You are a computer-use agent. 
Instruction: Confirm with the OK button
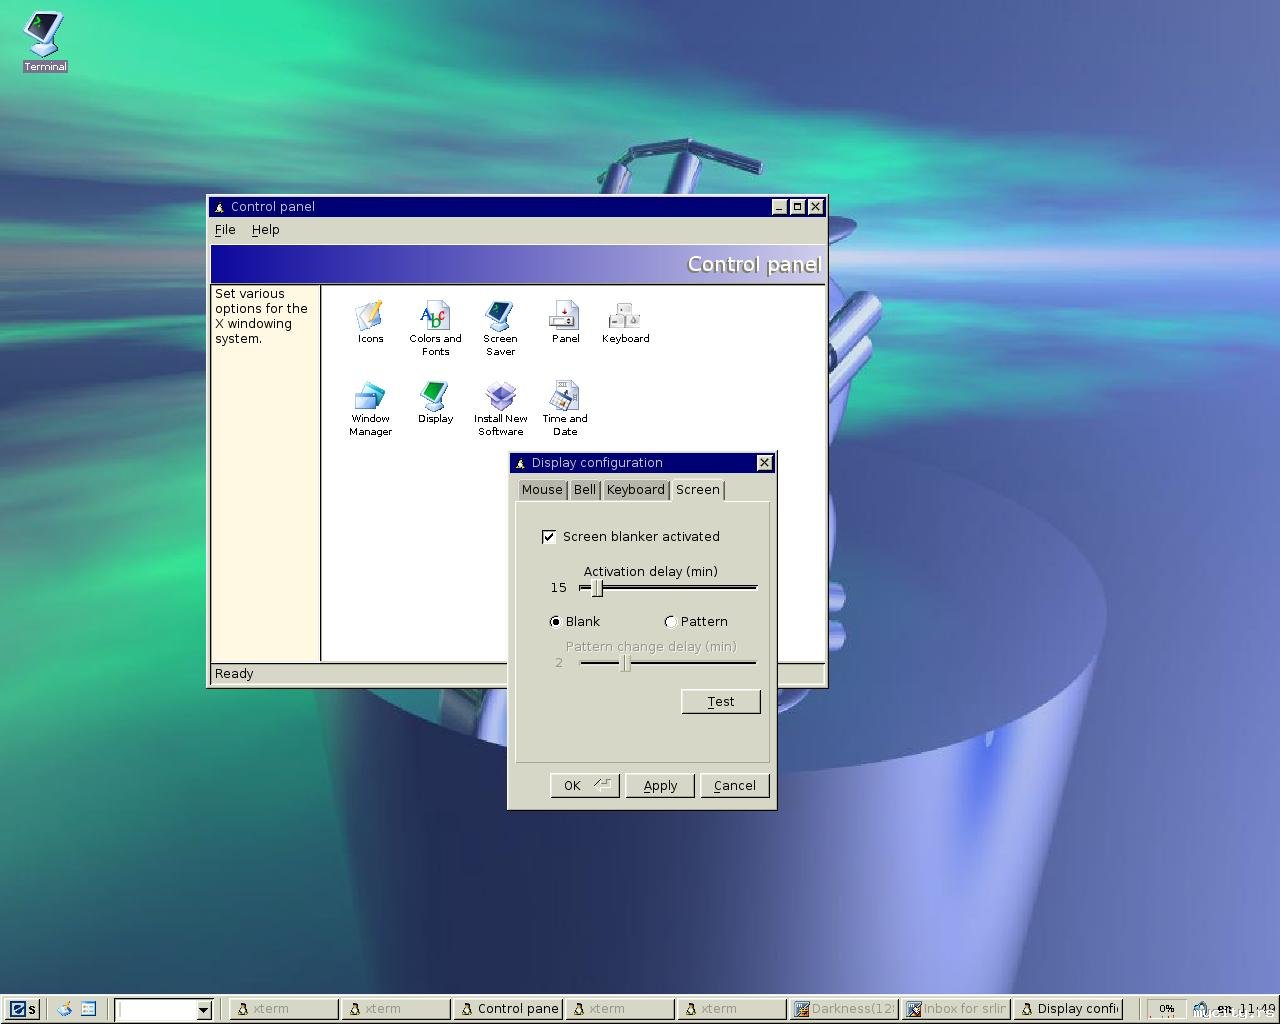click(x=585, y=786)
